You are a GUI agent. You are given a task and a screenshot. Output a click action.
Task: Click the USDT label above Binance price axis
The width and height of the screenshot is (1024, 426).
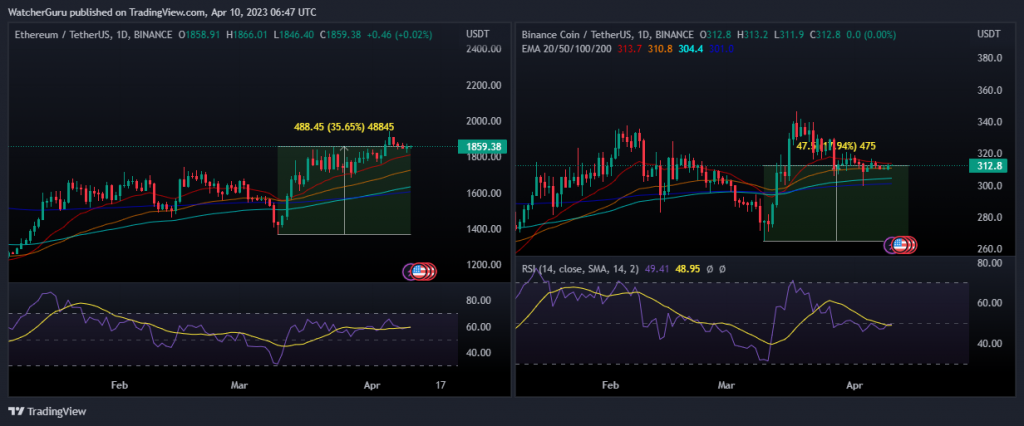987,34
